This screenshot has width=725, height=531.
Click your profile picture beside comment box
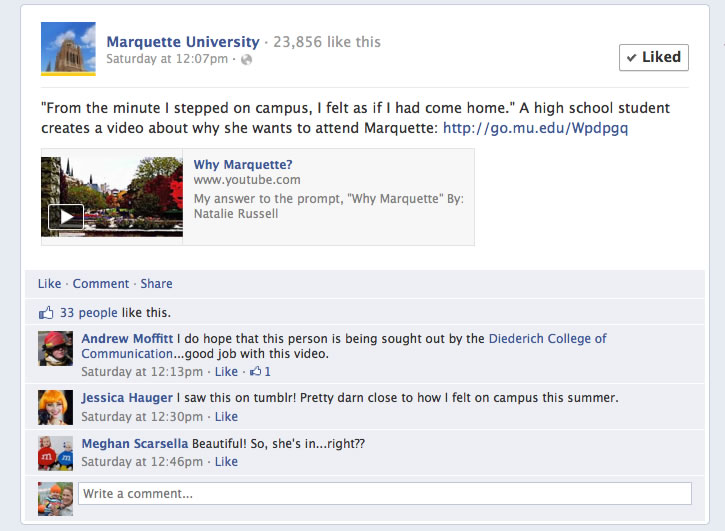click(55, 499)
